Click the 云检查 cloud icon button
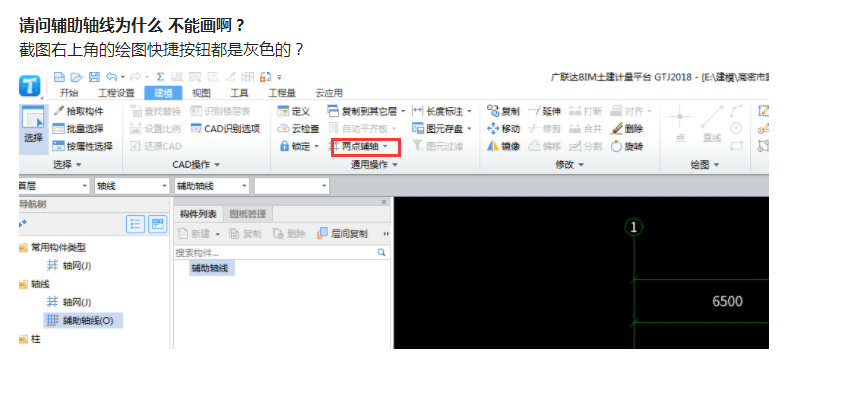Screen dimensions: 848x393 [x=298, y=129]
